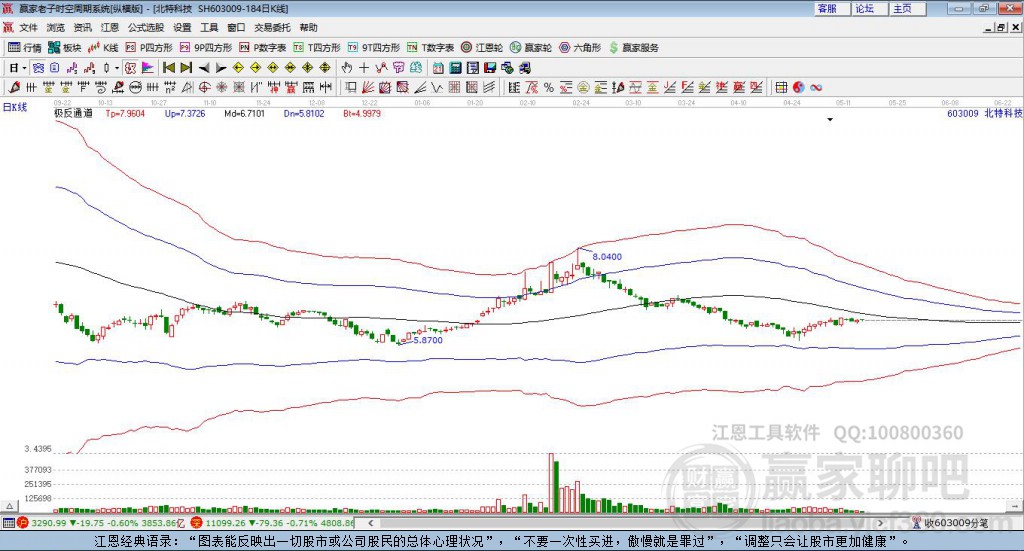
Task: Open the 文件 menu
Action: (x=28, y=27)
